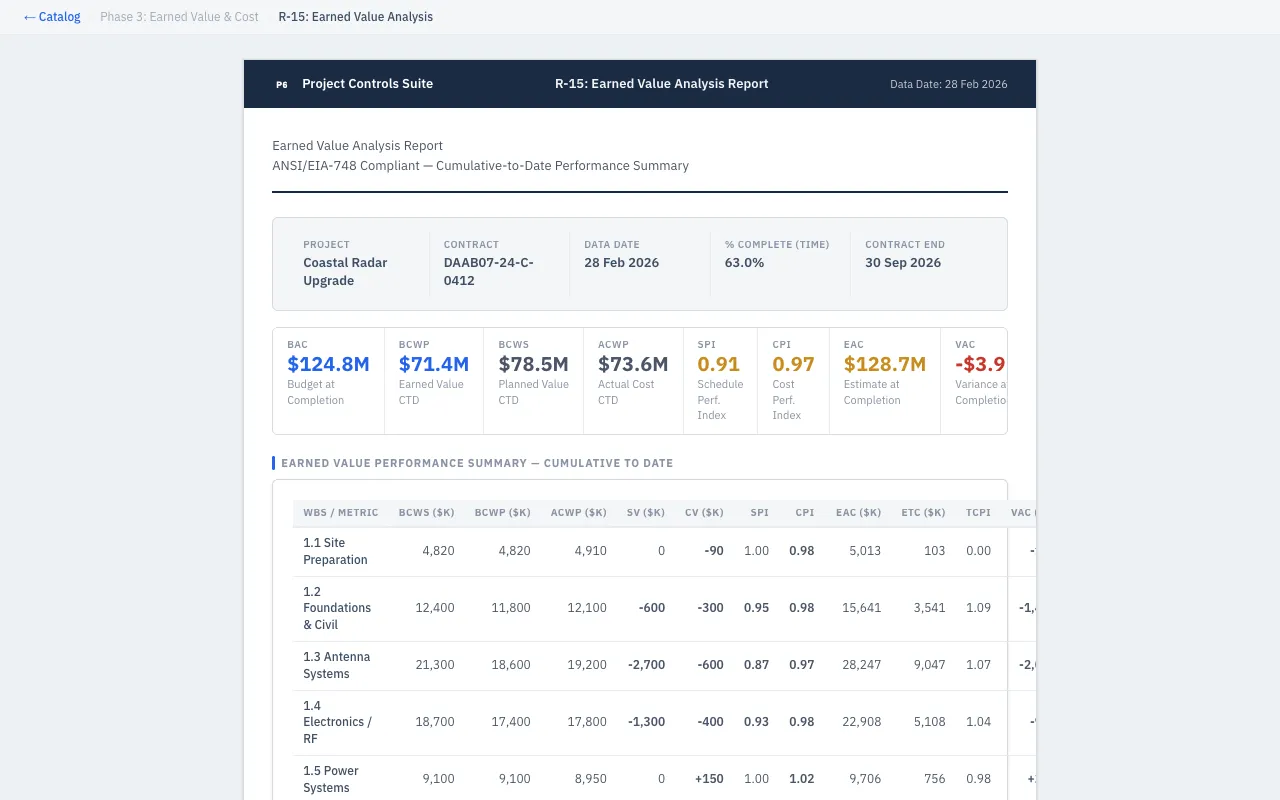Viewport: 1280px width, 800px height.
Task: Select the CPI 0.97 Cost Performance indicator card
Action: click(x=793, y=380)
